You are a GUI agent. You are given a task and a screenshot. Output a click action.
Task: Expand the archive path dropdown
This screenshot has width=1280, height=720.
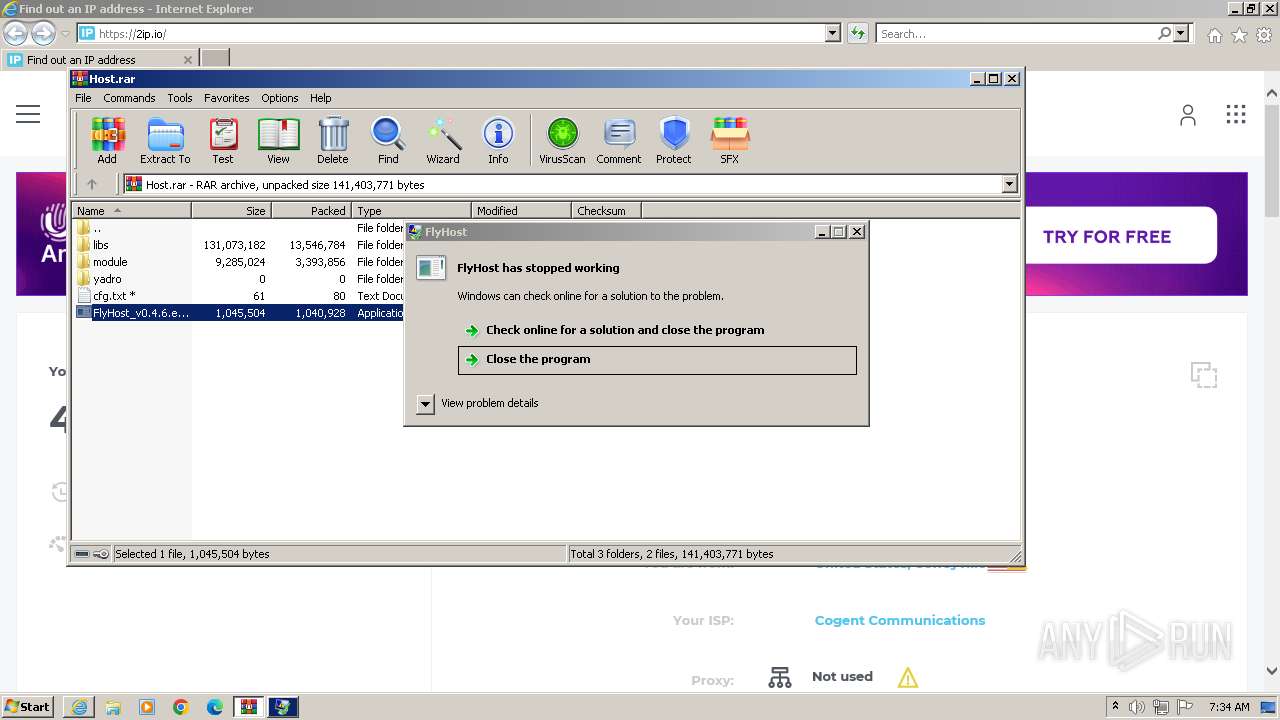(x=1009, y=184)
